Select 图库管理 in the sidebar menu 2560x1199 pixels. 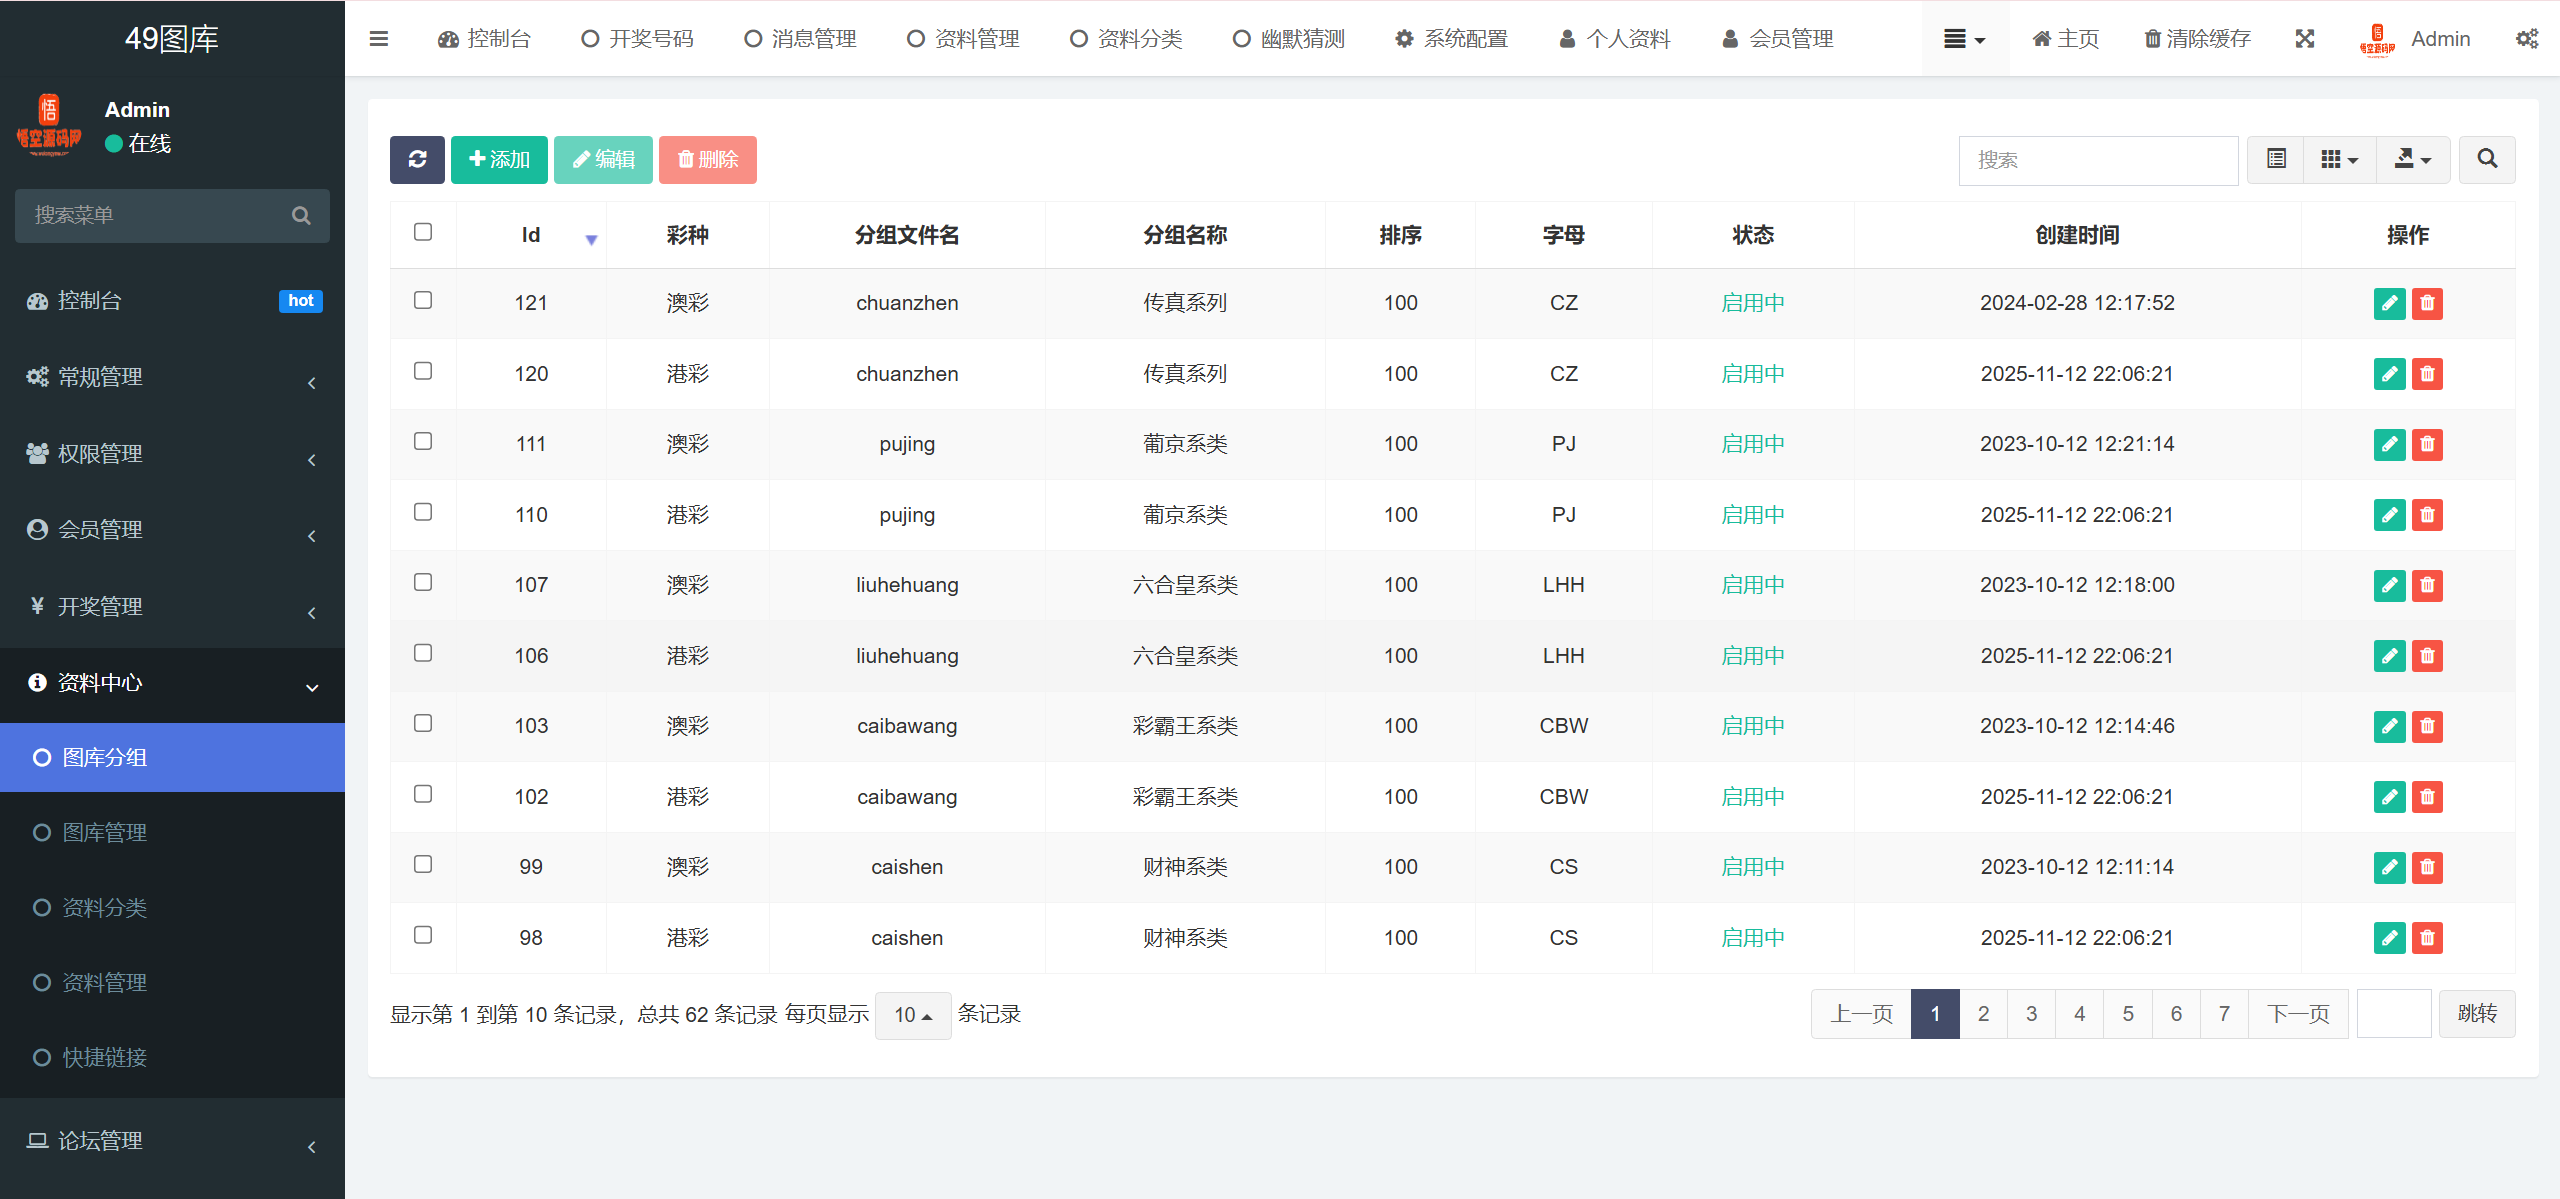tap(105, 833)
